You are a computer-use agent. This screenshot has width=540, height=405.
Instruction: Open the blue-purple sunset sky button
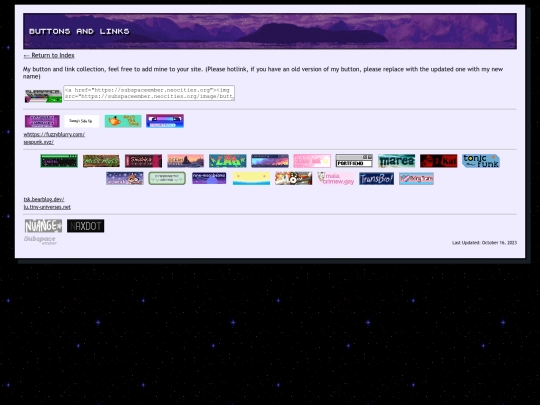(x=270, y=161)
